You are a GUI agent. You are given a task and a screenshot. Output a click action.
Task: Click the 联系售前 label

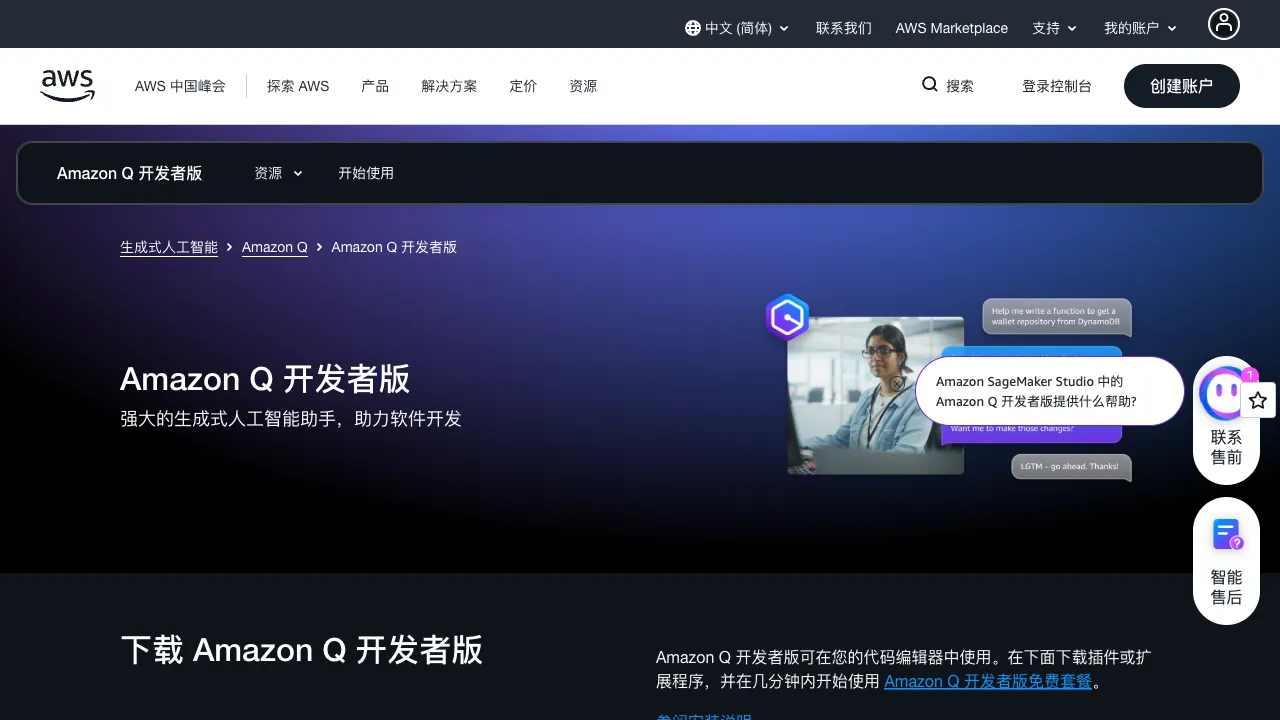coord(1226,447)
